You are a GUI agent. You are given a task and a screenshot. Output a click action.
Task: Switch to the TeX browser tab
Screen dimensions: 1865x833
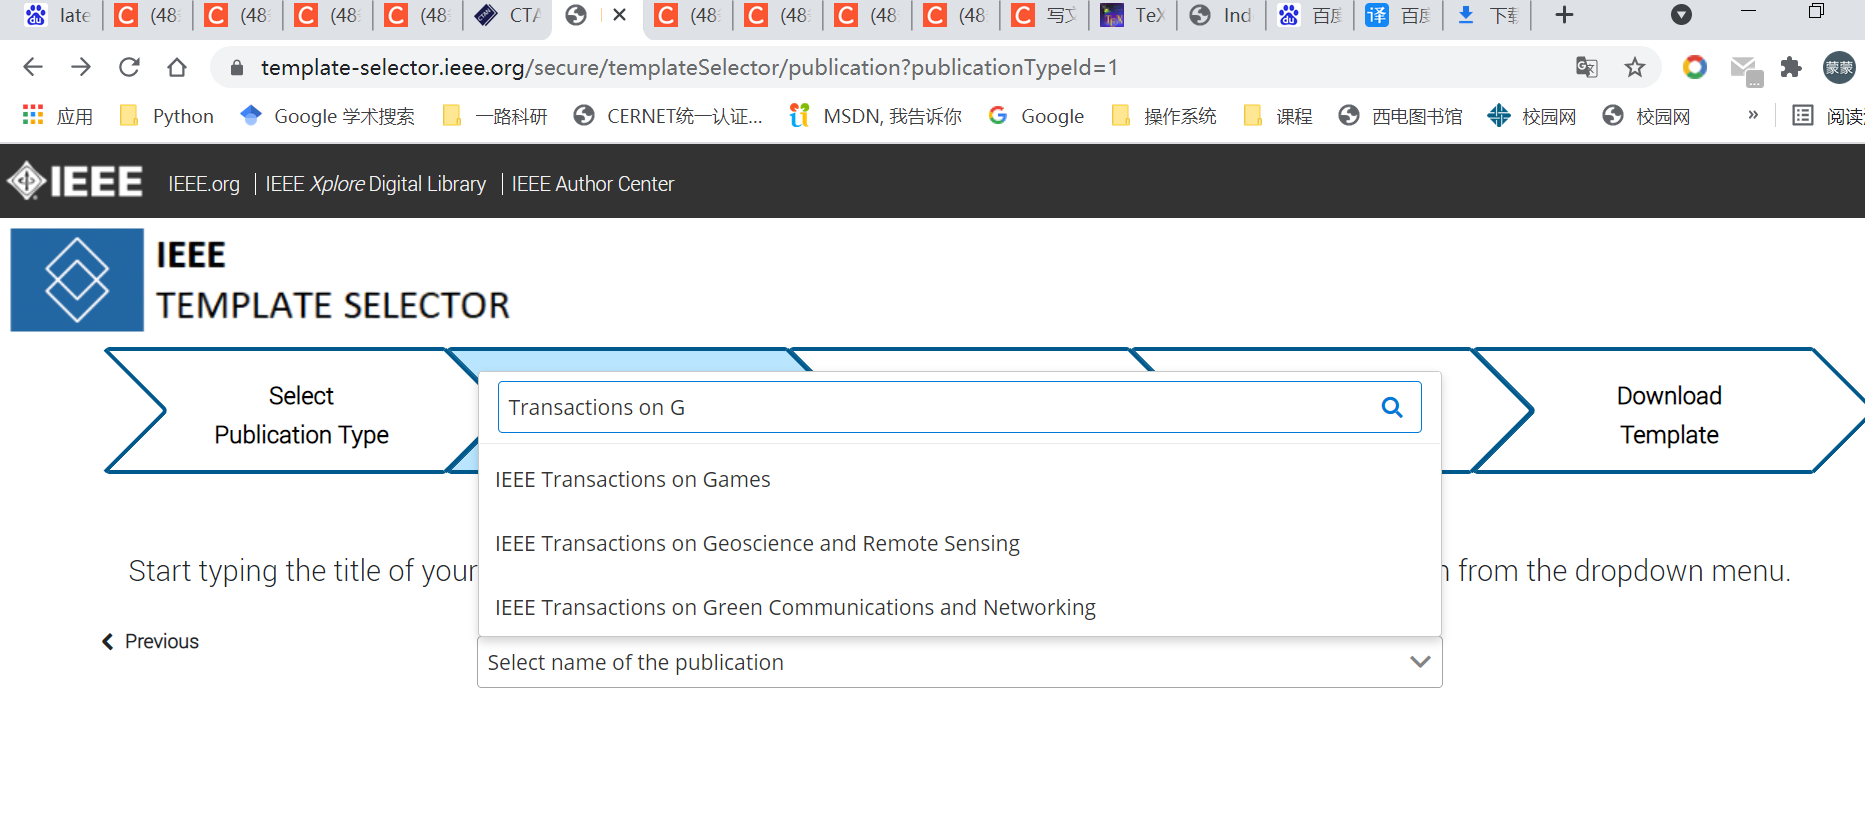(1133, 15)
